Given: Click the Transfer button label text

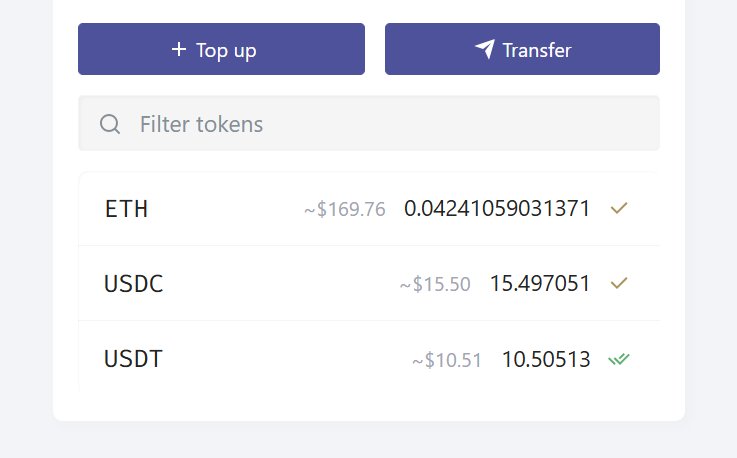Looking at the screenshot, I should 537,50.
